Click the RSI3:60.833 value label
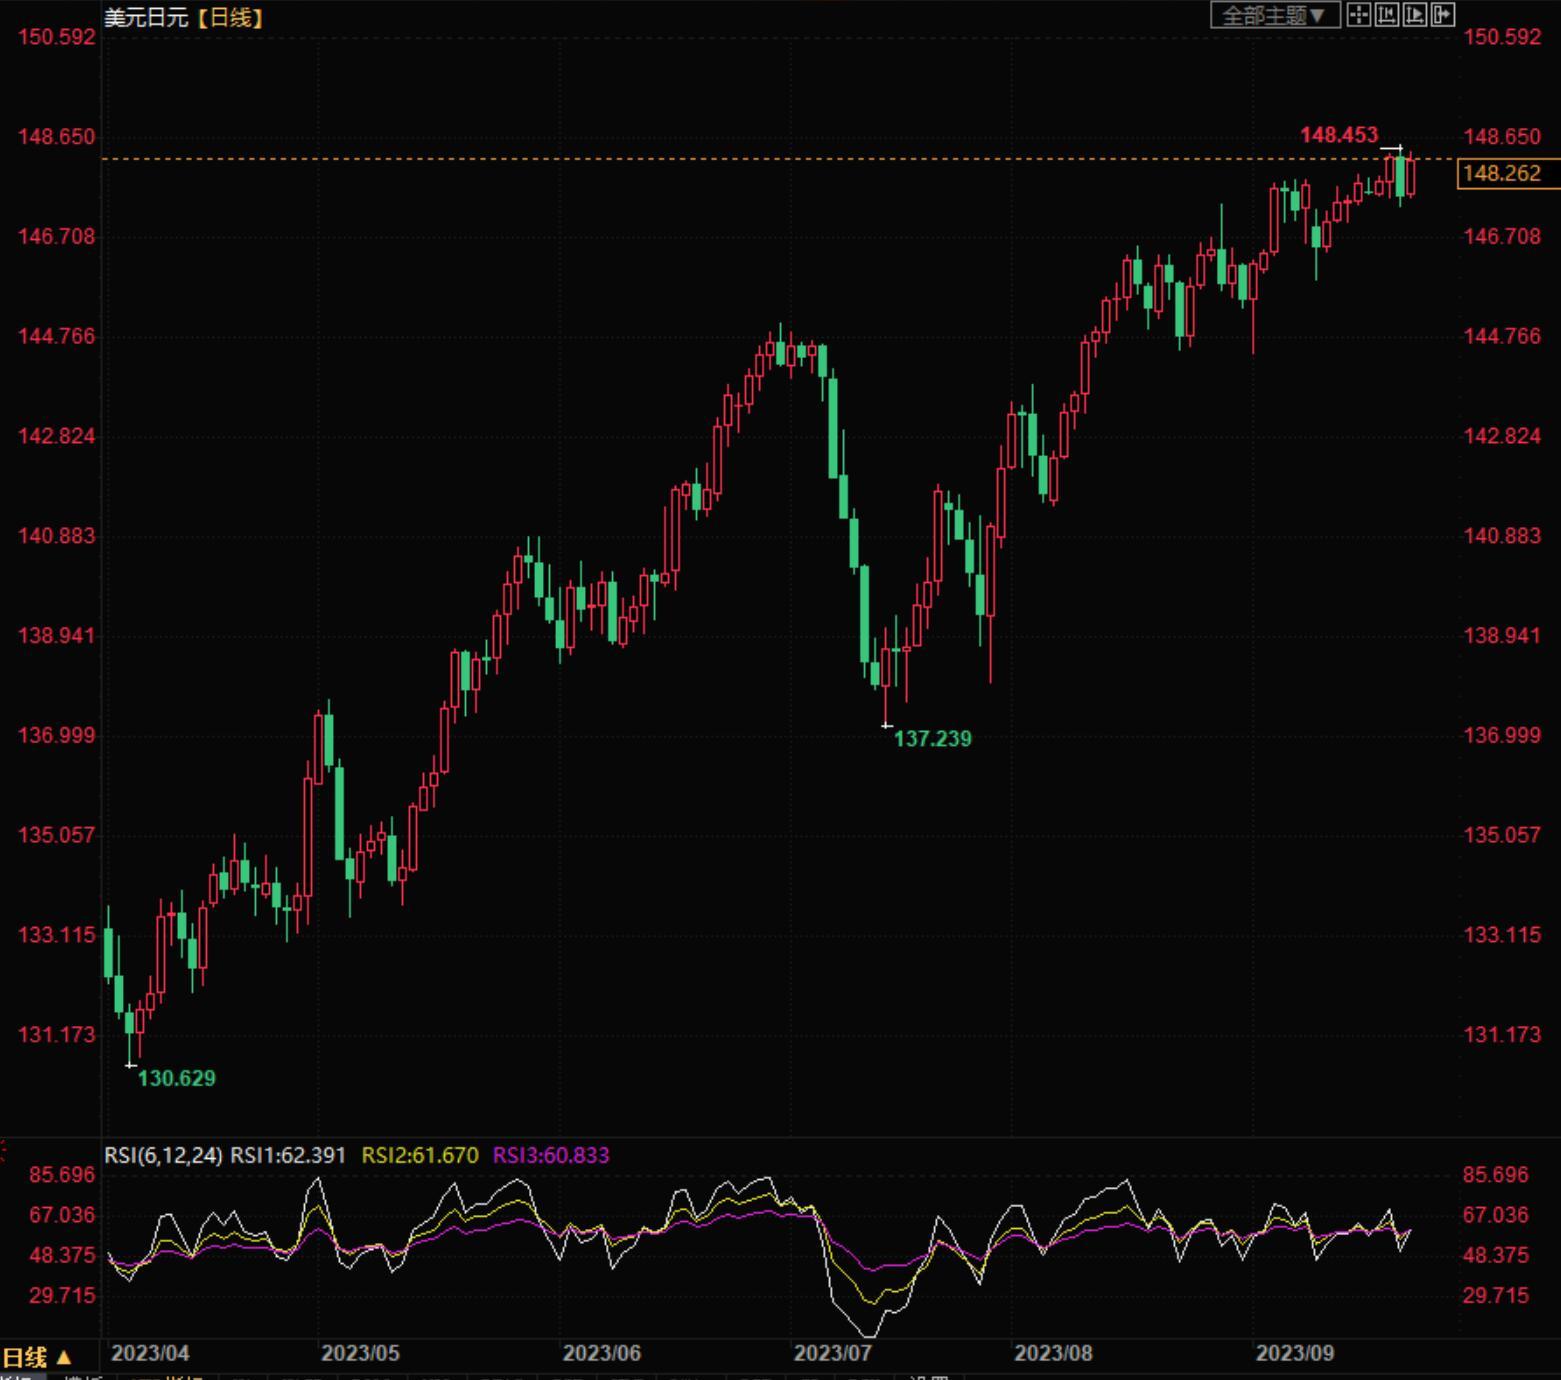The height and width of the screenshot is (1380, 1561). [x=551, y=1155]
